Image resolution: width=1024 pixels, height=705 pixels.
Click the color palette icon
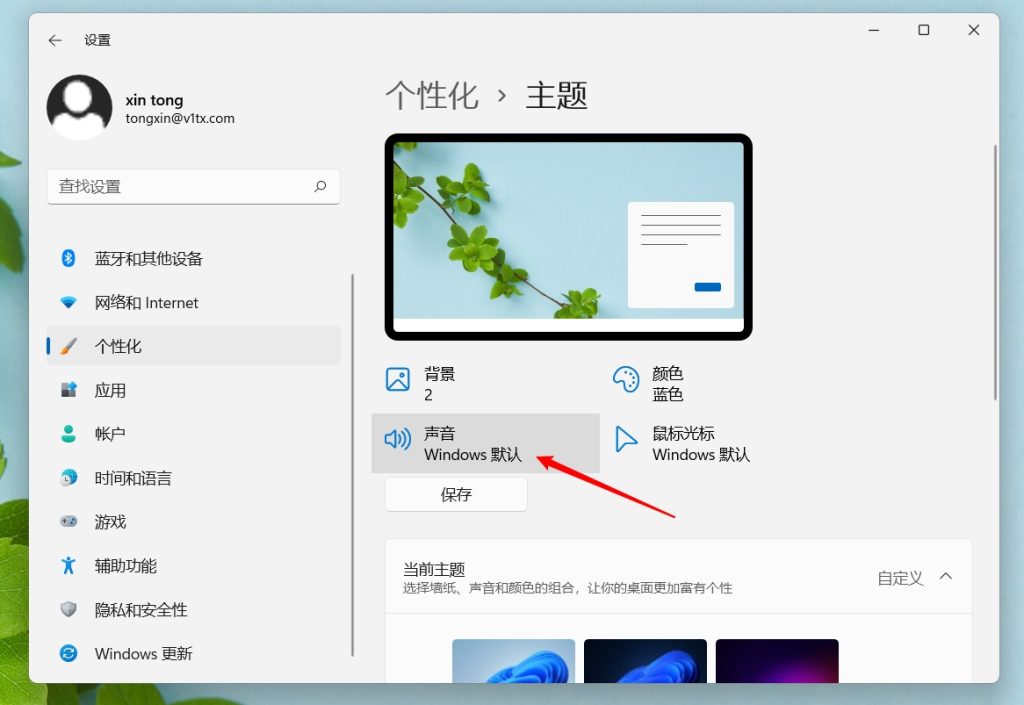(626, 379)
